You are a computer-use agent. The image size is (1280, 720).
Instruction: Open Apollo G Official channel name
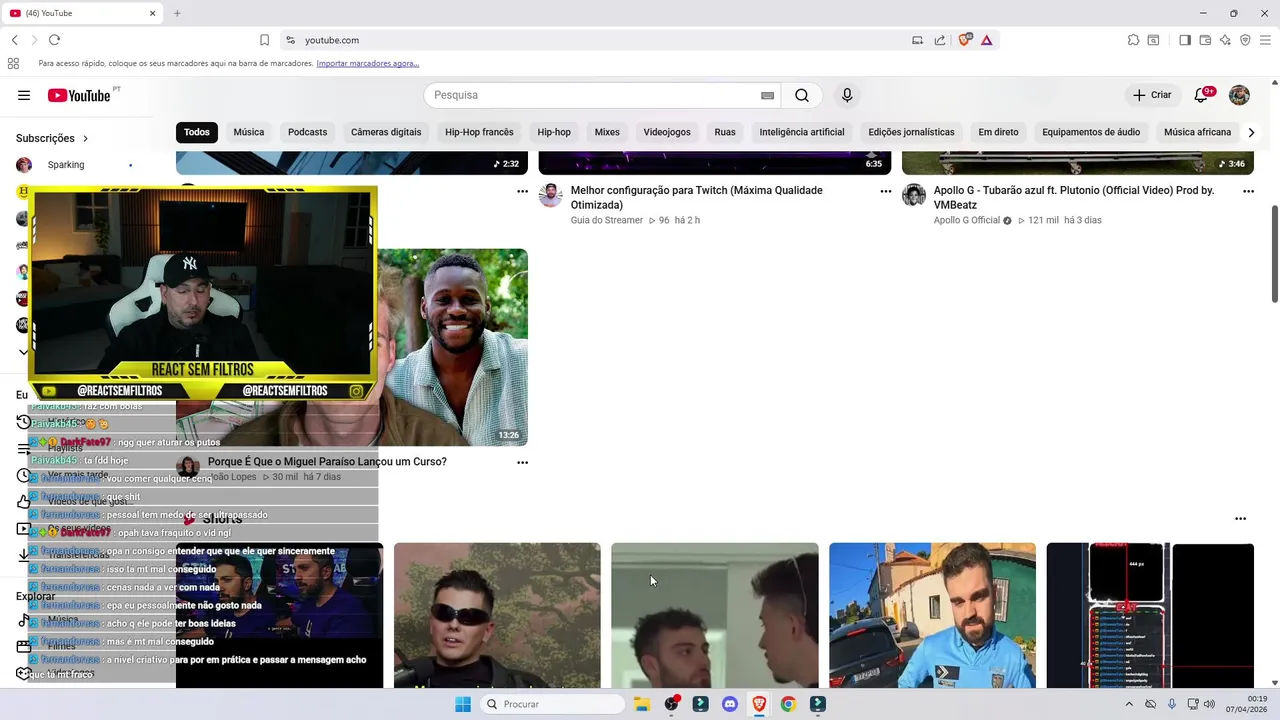point(967,220)
